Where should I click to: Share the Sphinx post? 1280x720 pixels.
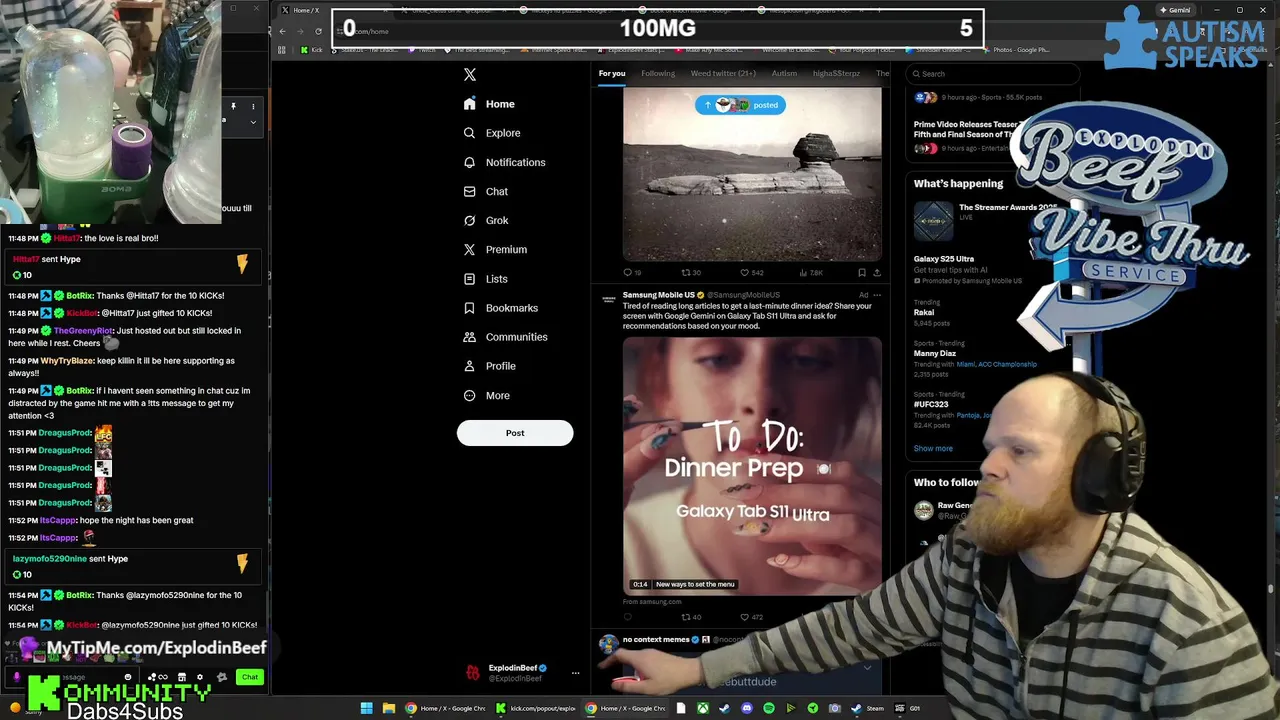(877, 272)
